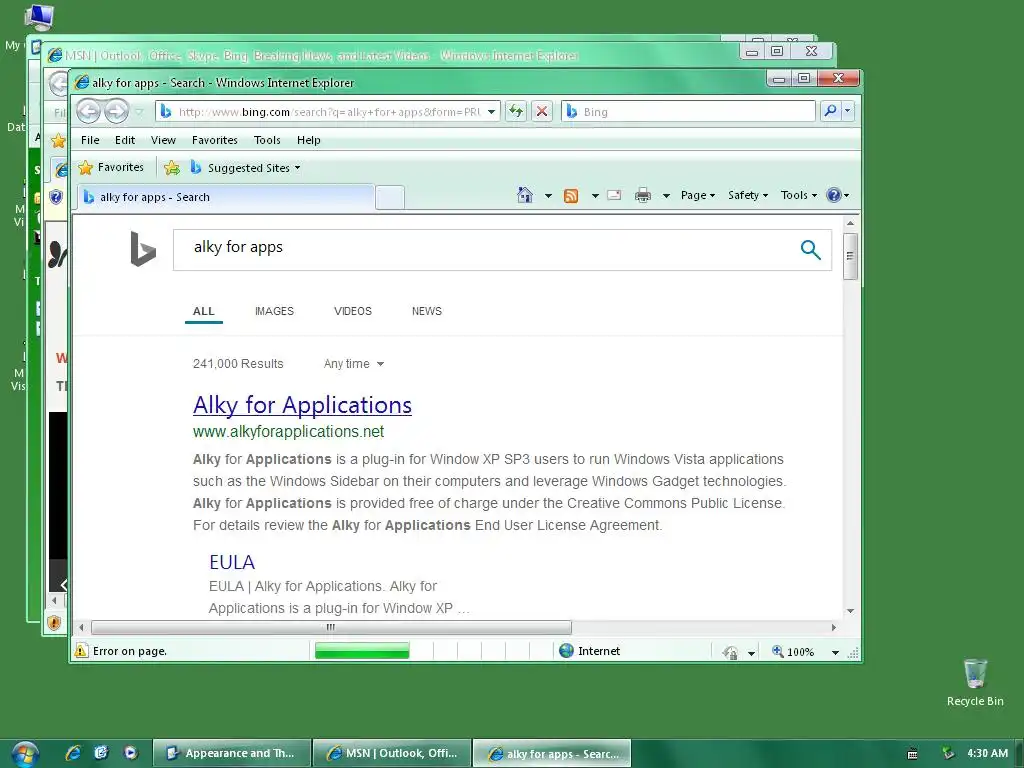Open the Alky for Applications result link
Screen dimensions: 1024x768
(x=302, y=405)
